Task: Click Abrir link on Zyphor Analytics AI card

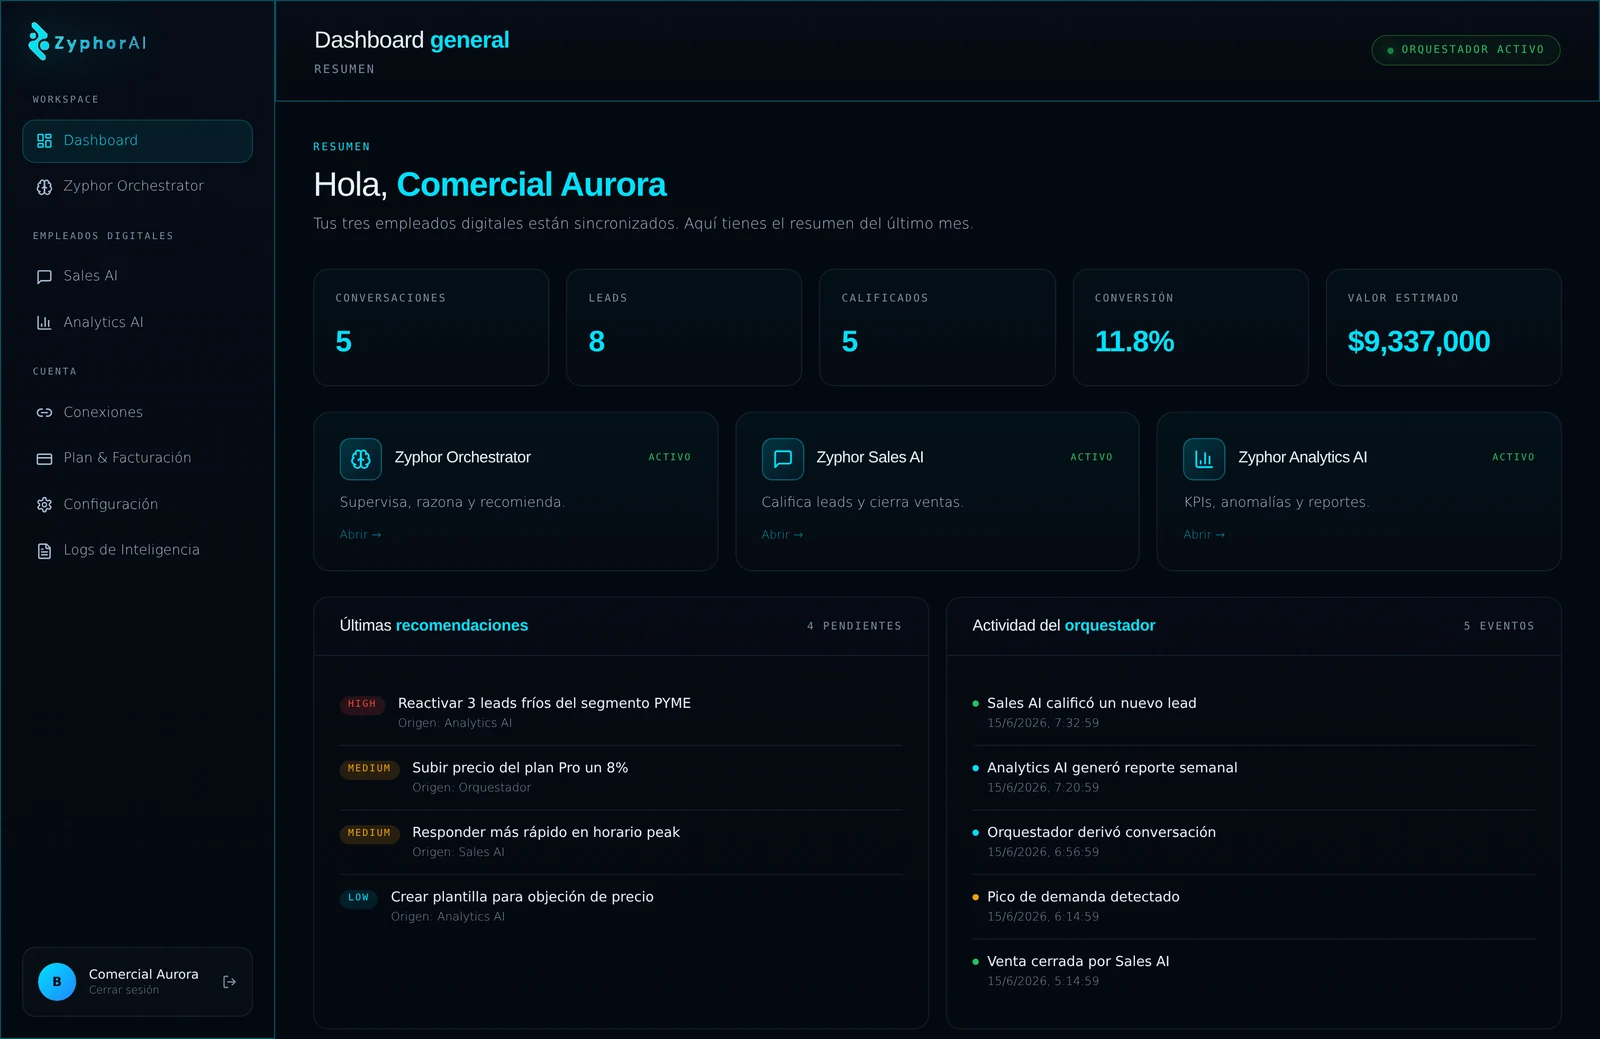Action: (x=1204, y=535)
